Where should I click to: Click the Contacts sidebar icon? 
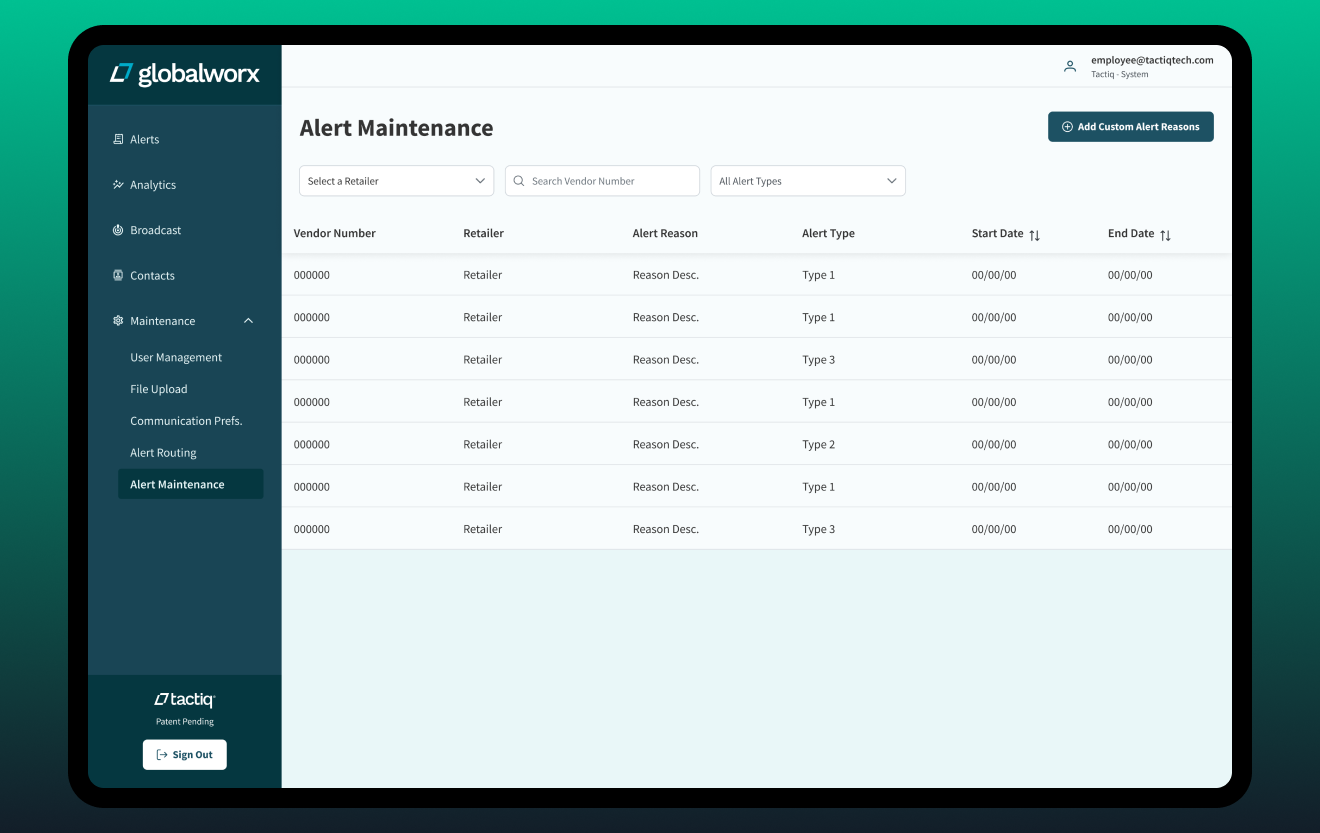tap(118, 275)
